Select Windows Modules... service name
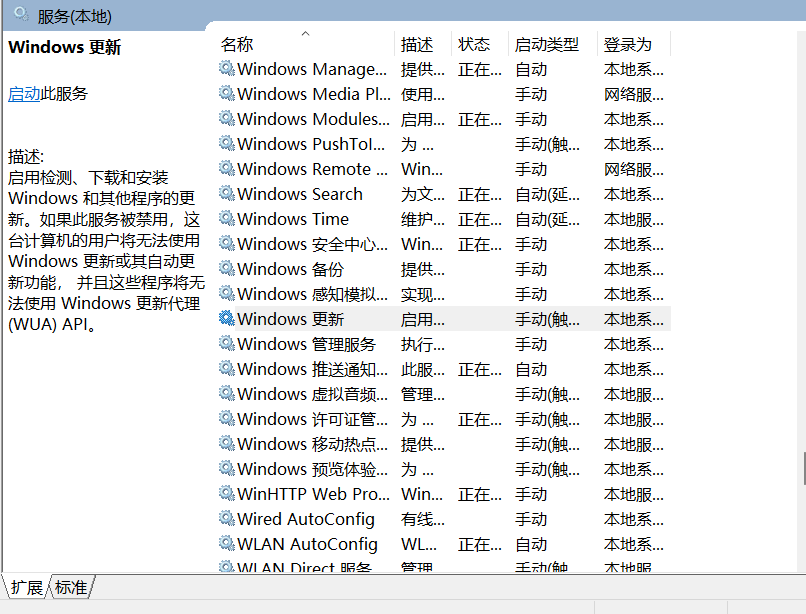The image size is (806, 614). 313,119
